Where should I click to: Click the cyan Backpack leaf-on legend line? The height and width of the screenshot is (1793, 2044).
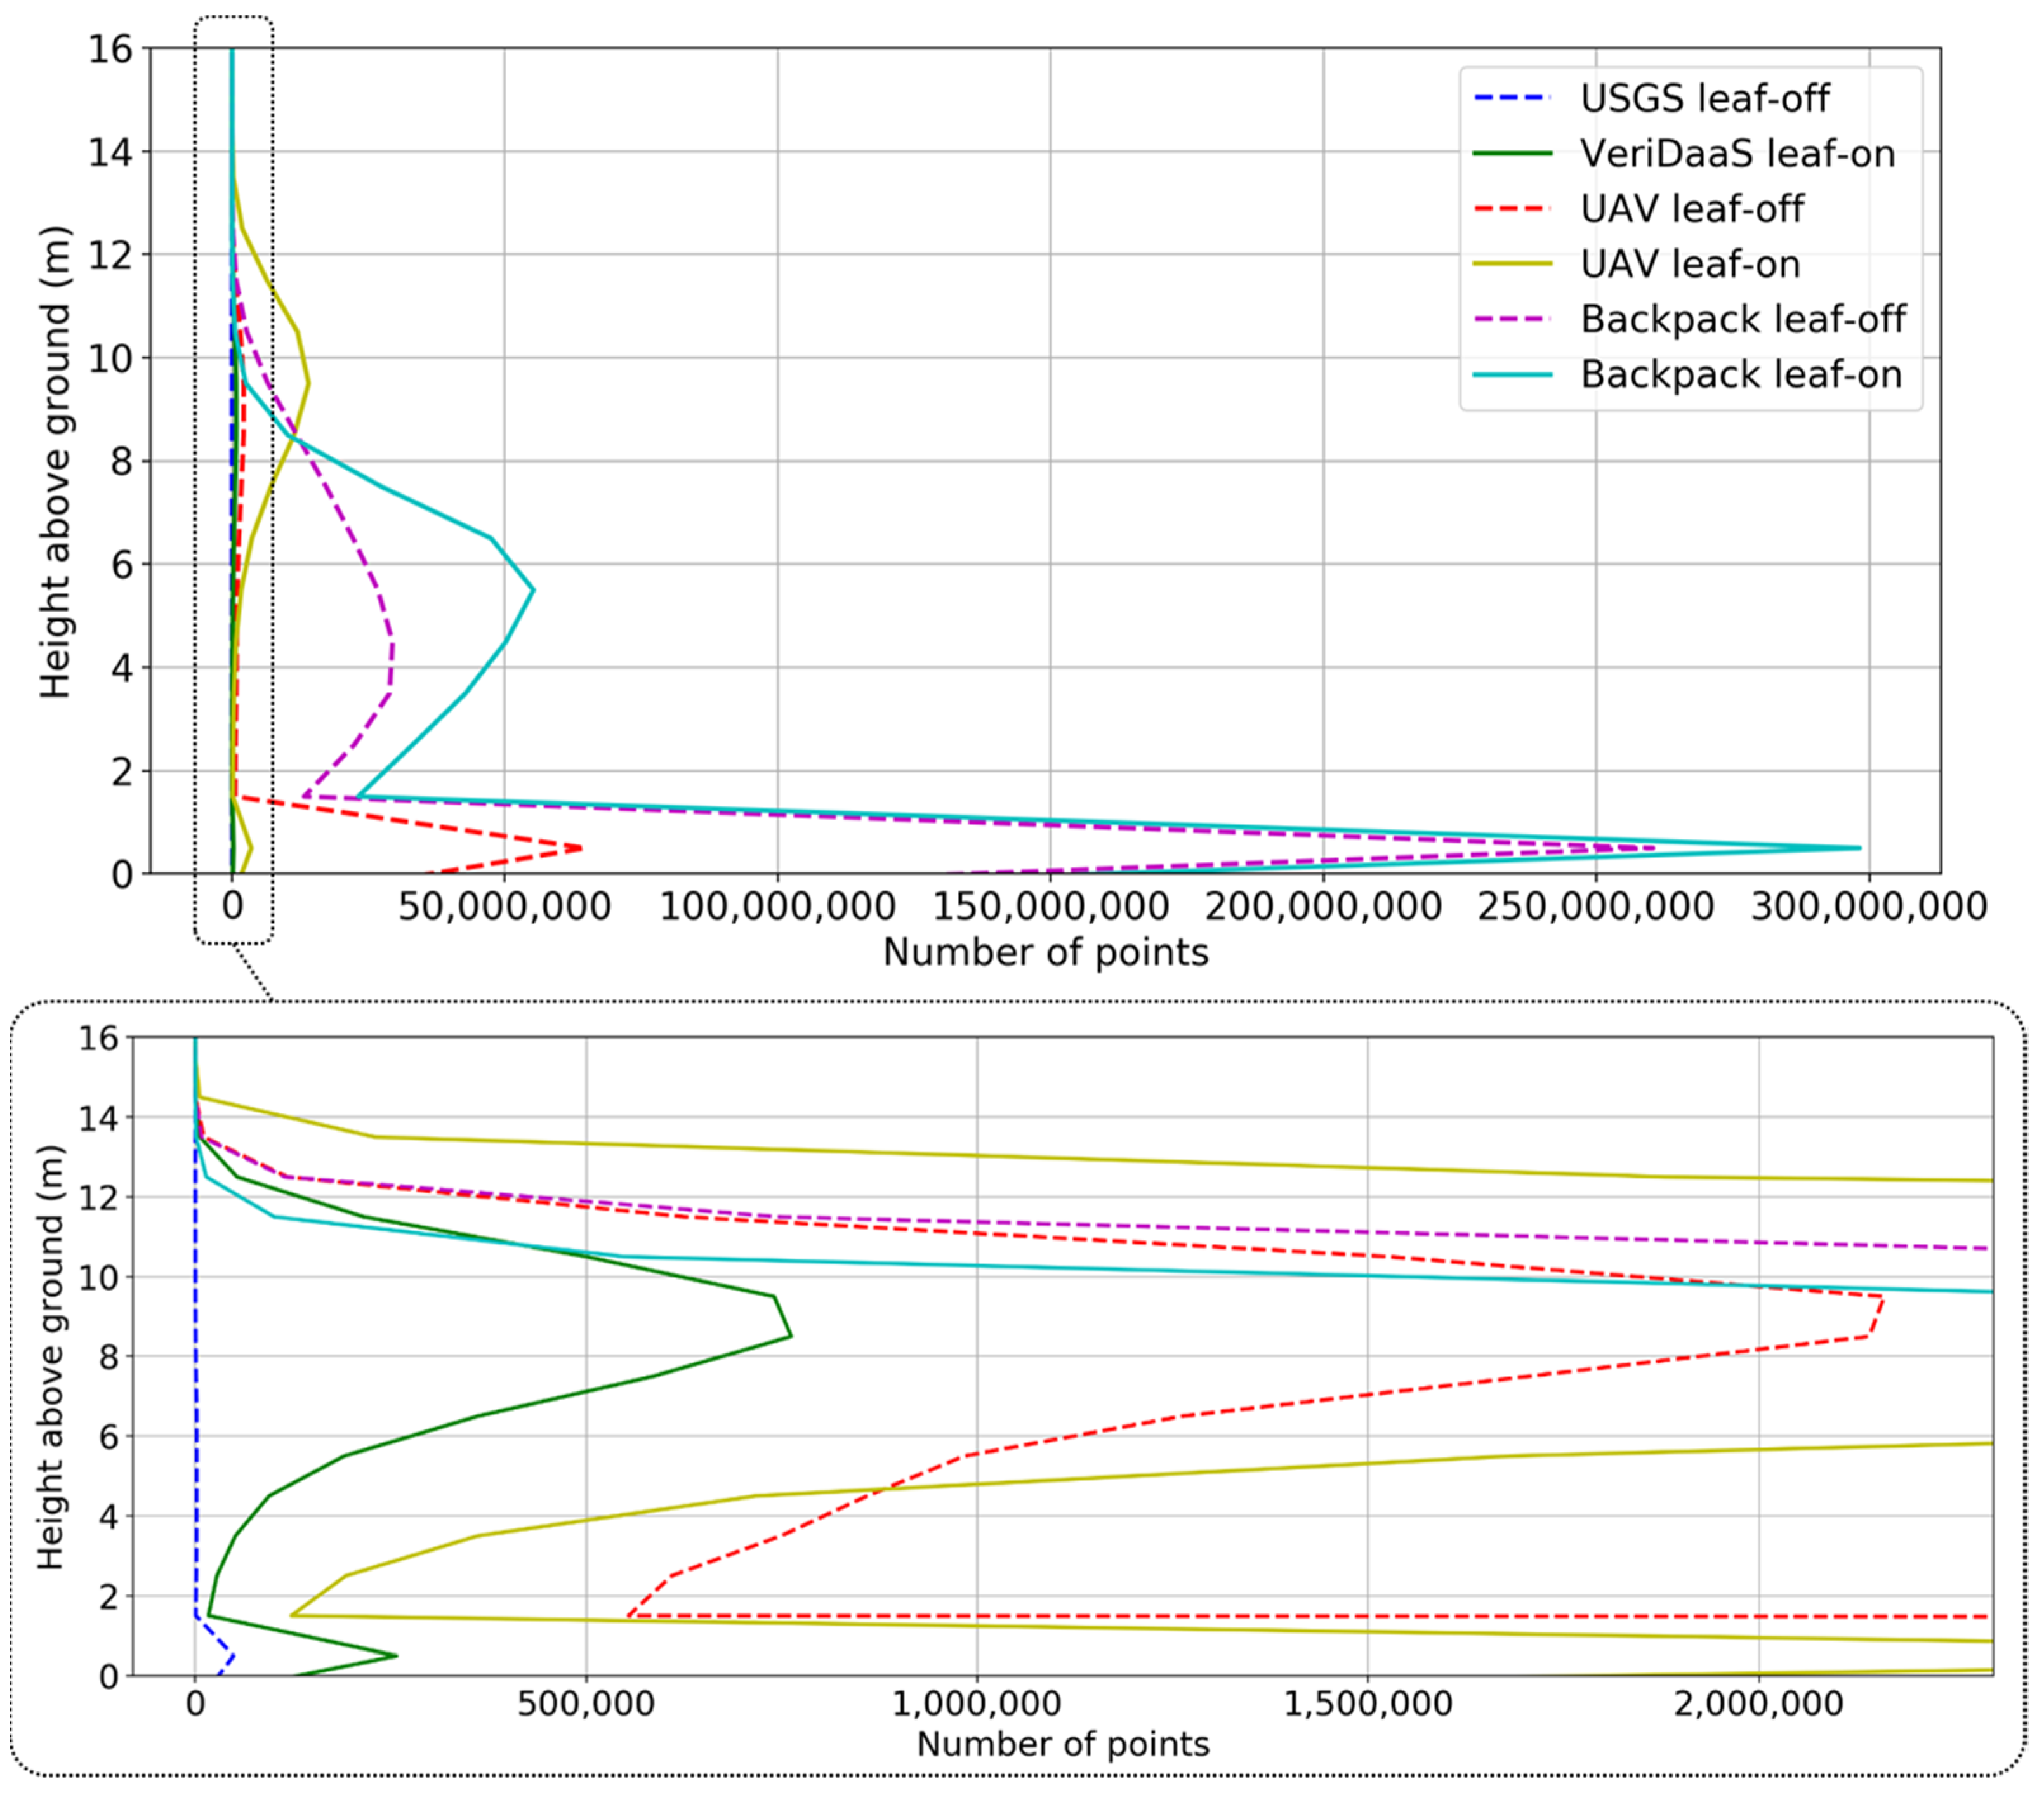point(1513,374)
